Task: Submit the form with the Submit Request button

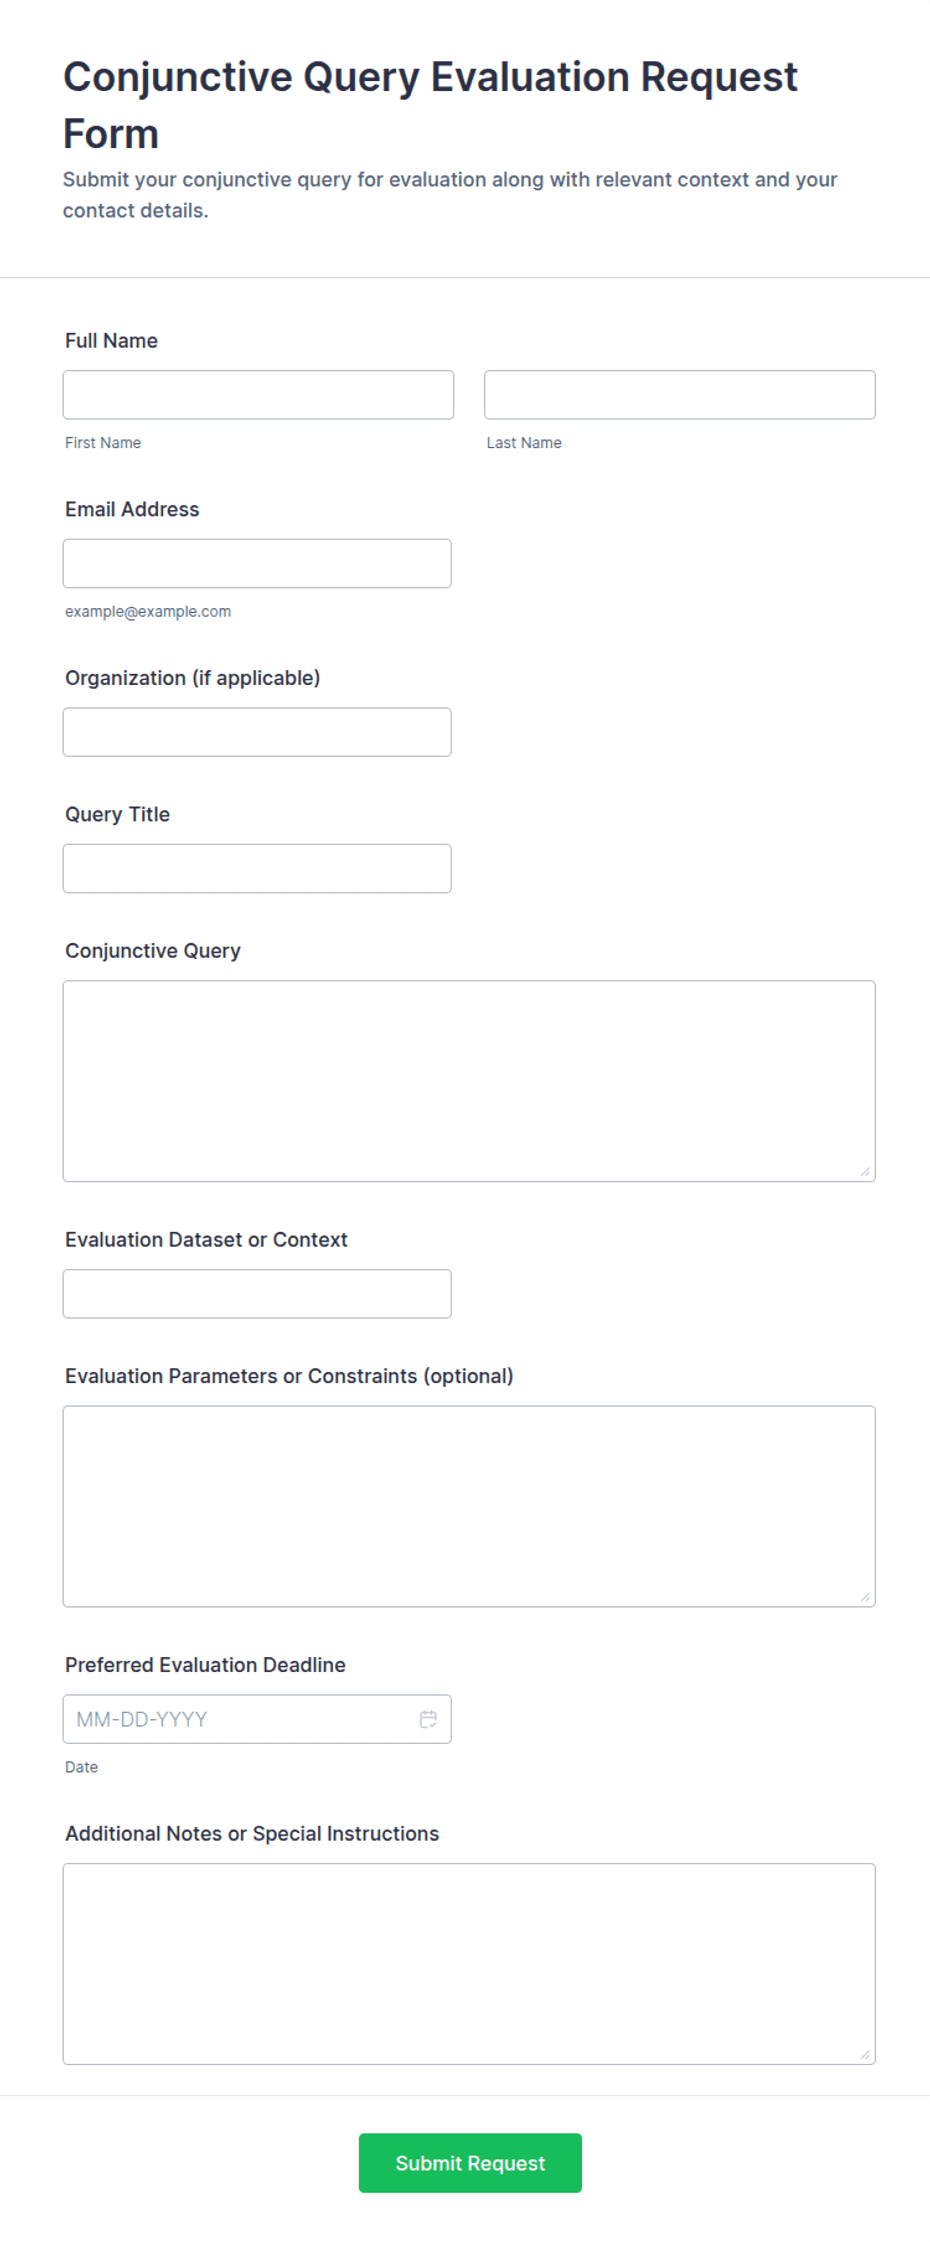Action: click(x=470, y=2163)
